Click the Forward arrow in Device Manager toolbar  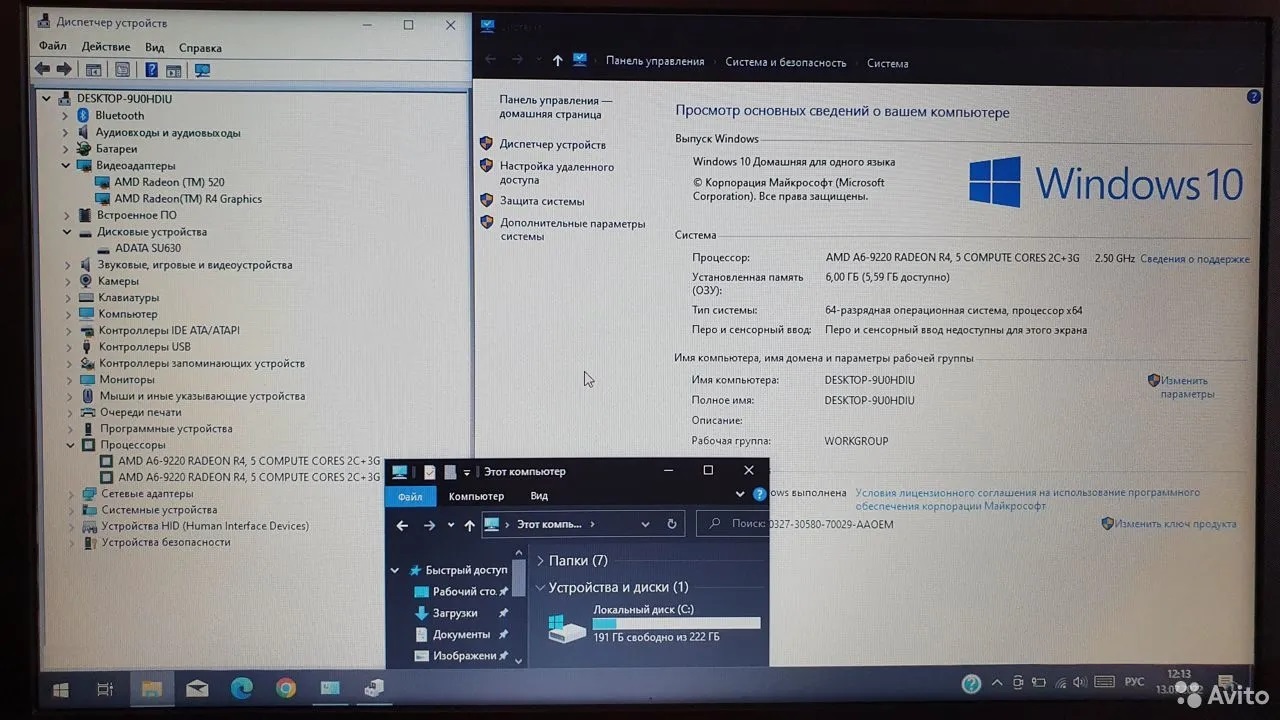(64, 69)
